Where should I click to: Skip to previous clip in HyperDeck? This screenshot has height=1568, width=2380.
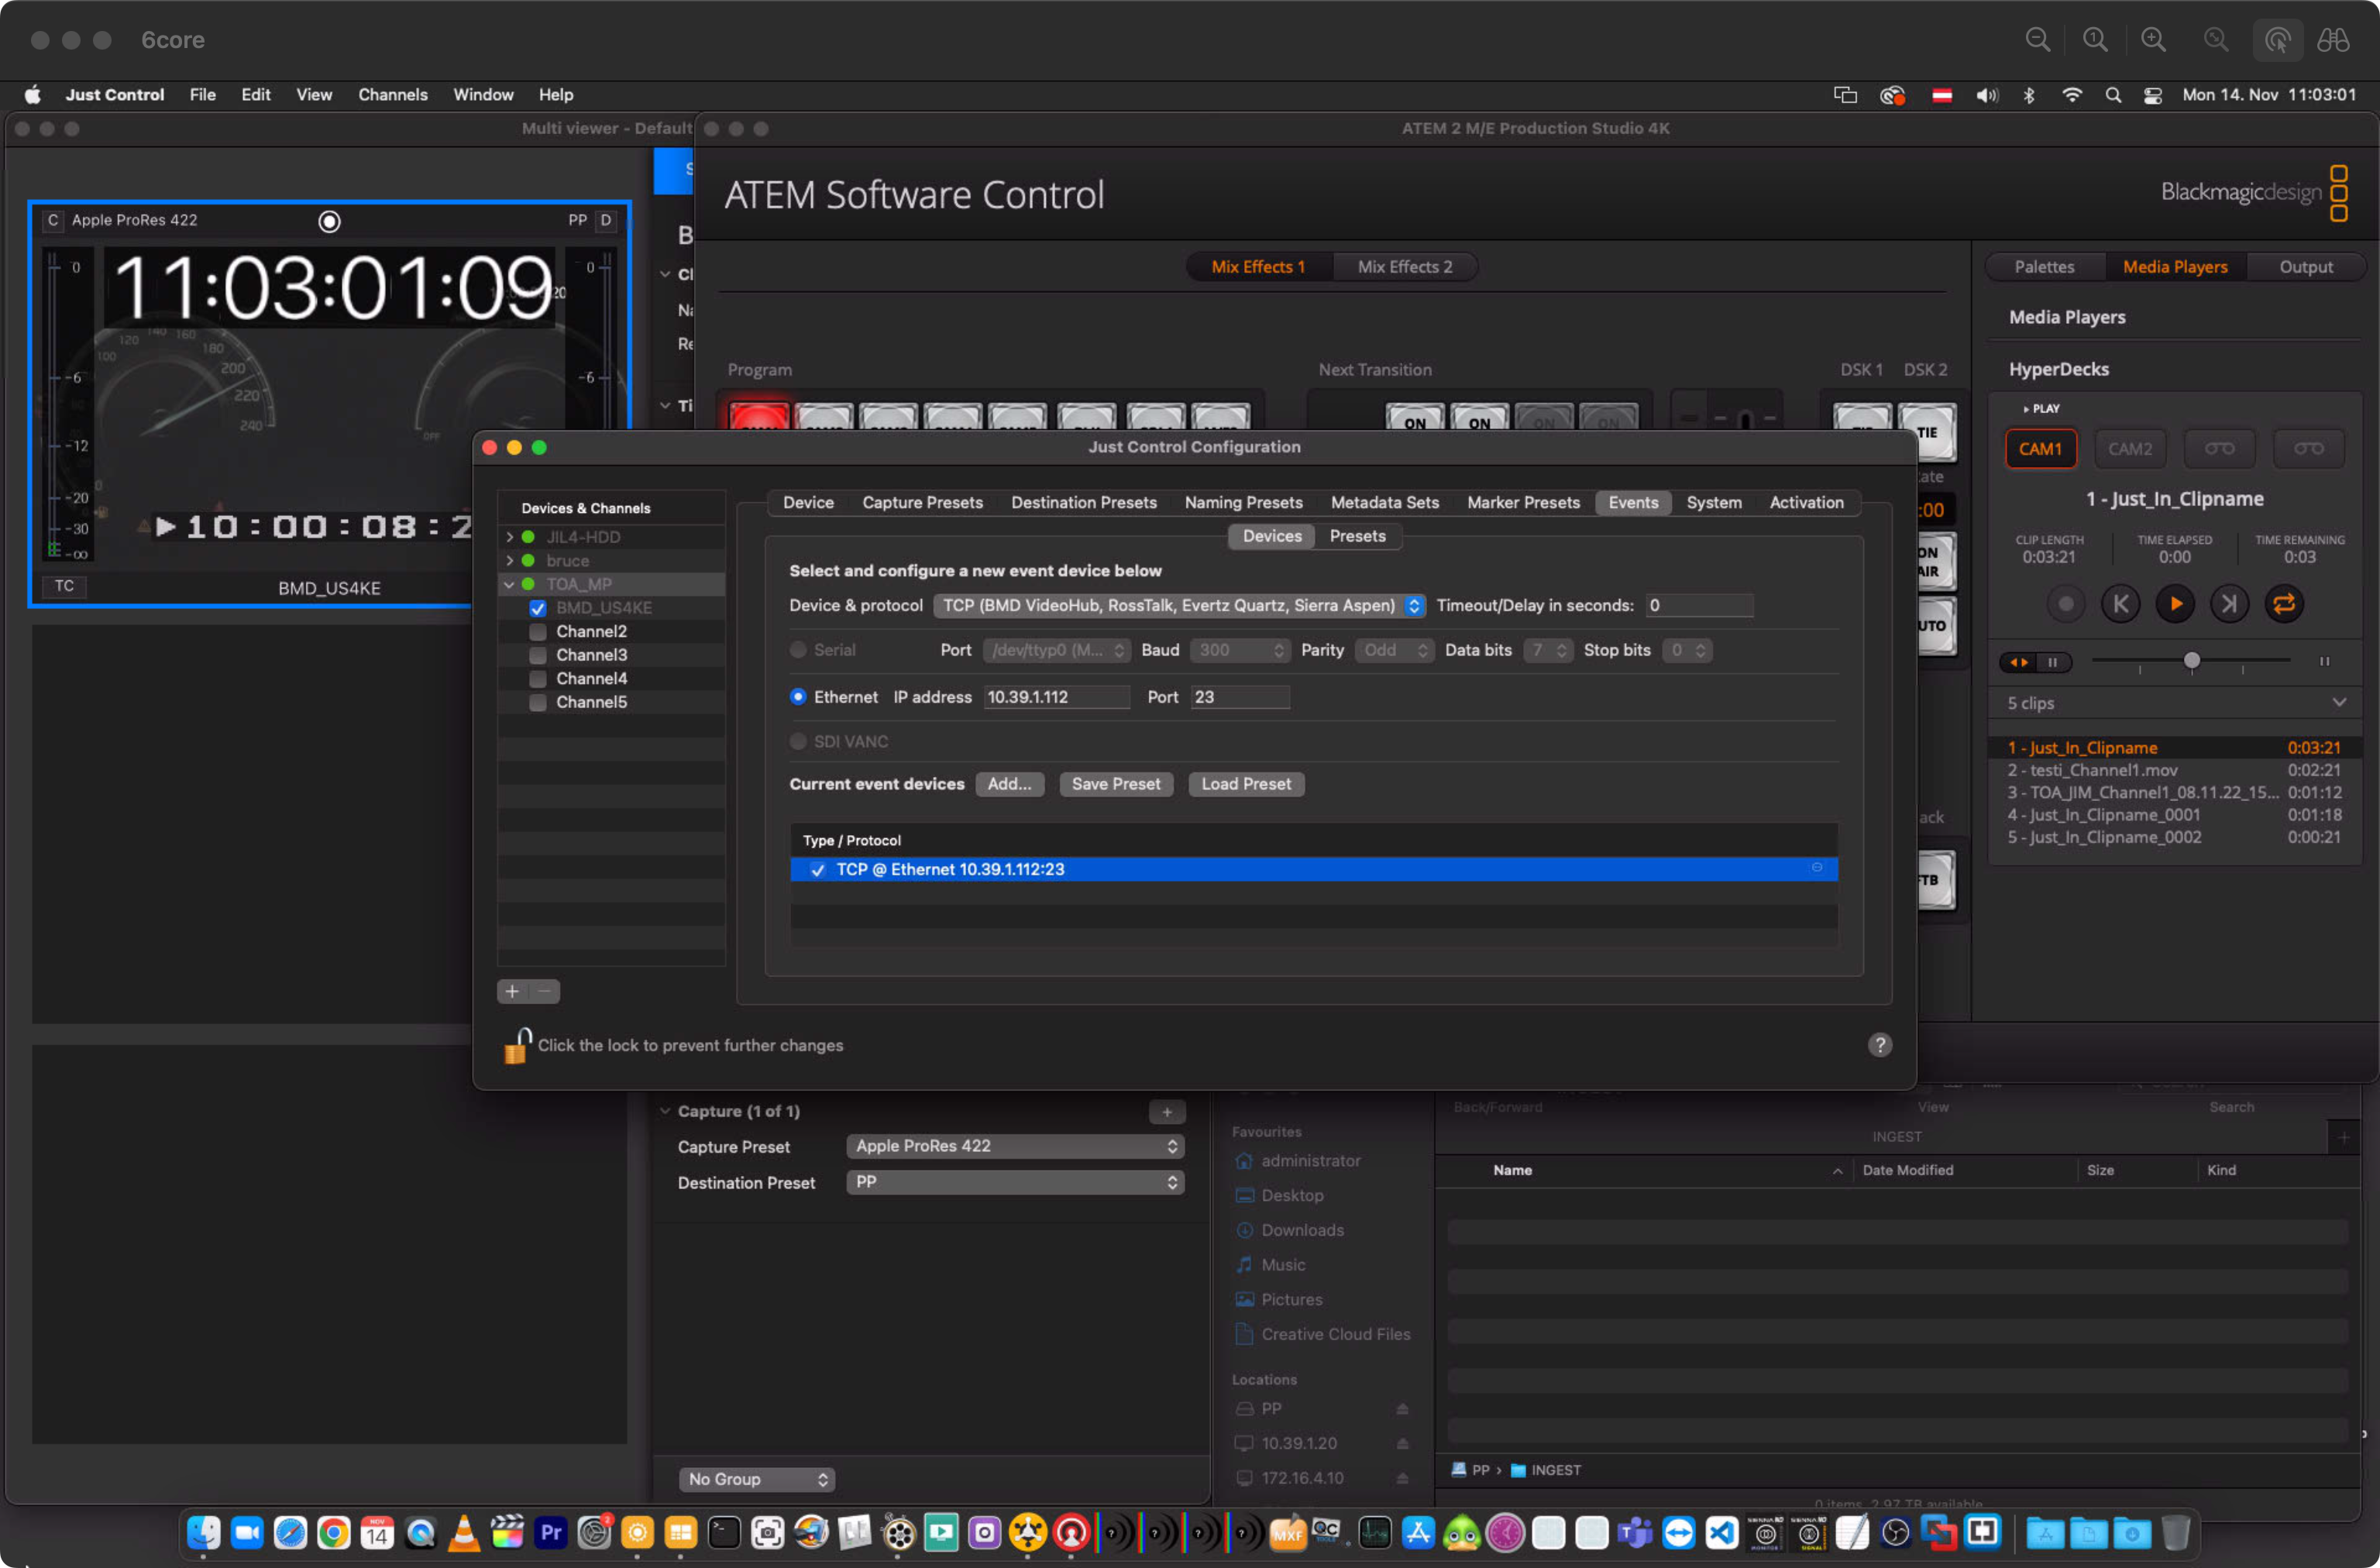(2120, 603)
